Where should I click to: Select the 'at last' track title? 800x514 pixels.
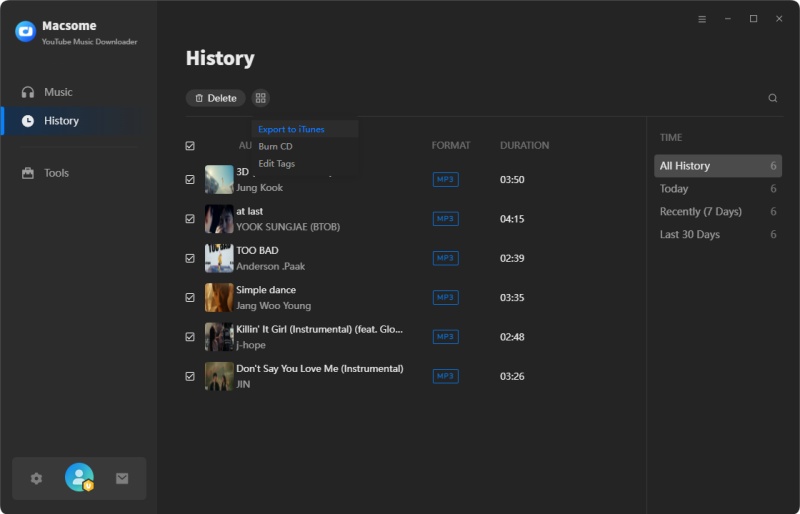click(249, 211)
